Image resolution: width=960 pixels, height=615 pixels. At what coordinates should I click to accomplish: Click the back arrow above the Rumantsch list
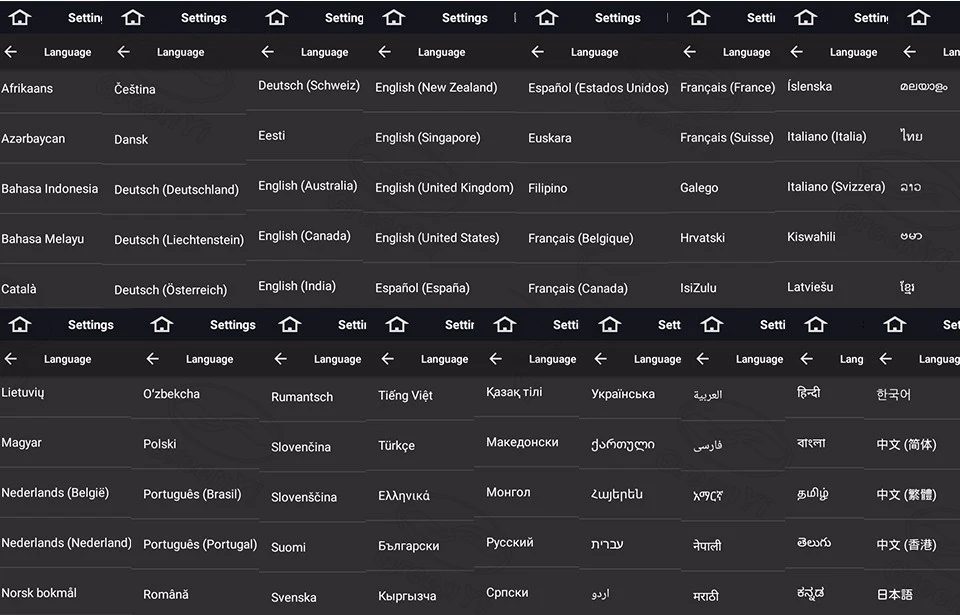pos(280,359)
